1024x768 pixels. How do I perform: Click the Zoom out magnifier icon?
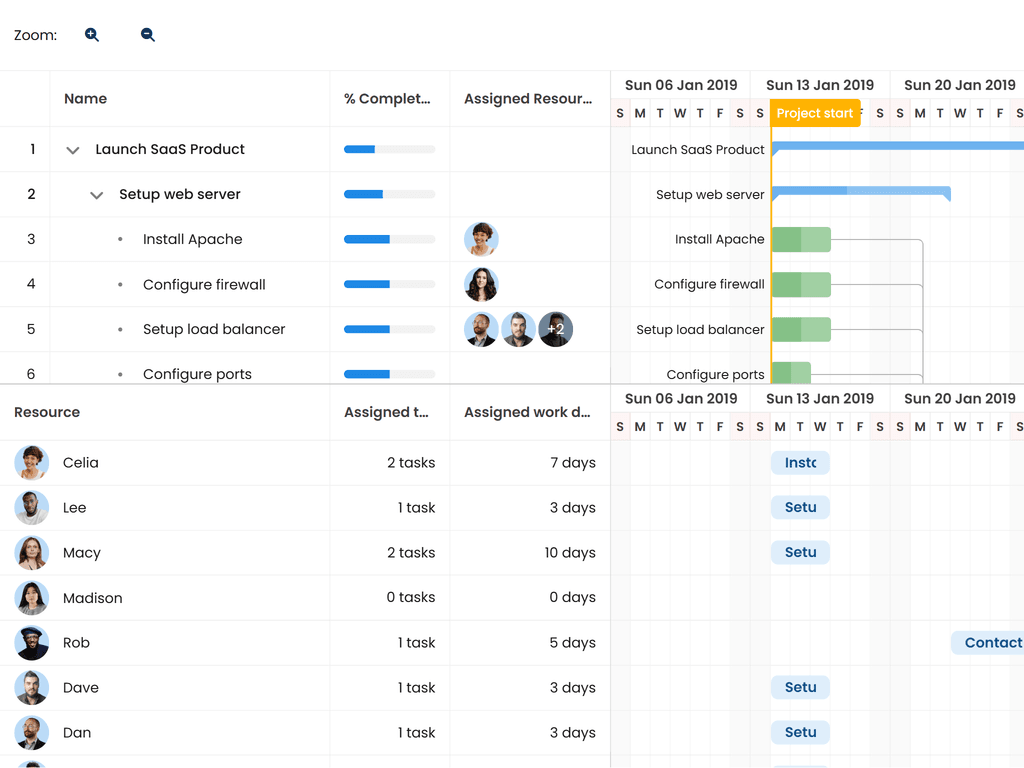pyautogui.click(x=147, y=33)
